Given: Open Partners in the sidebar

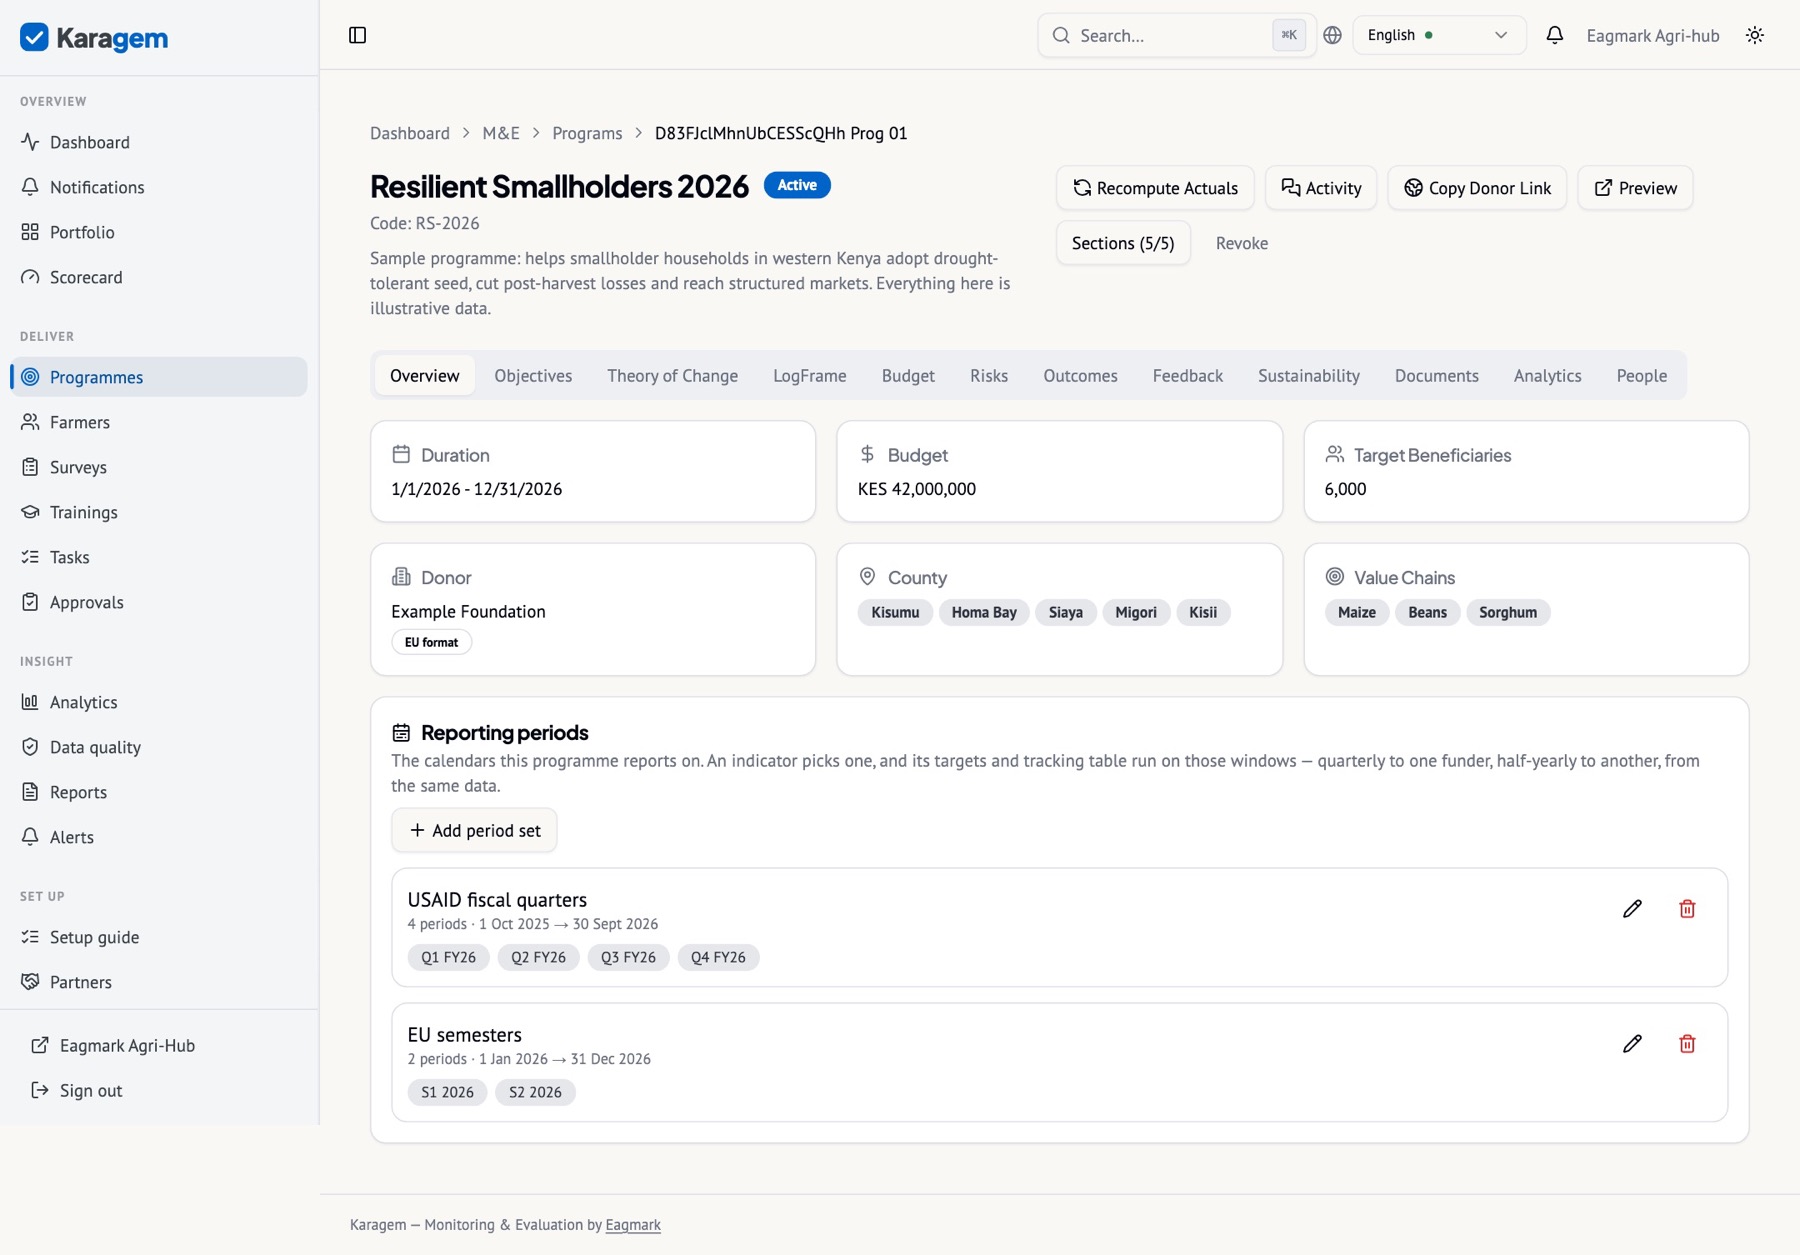Looking at the screenshot, I should (x=159, y=982).
